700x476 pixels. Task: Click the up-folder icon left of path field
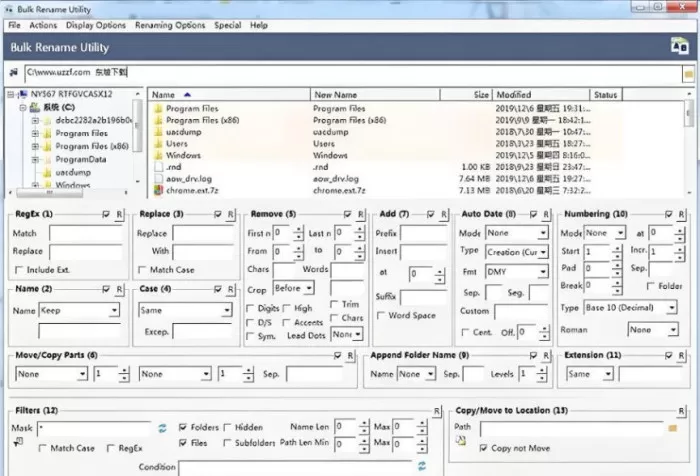pos(14,72)
